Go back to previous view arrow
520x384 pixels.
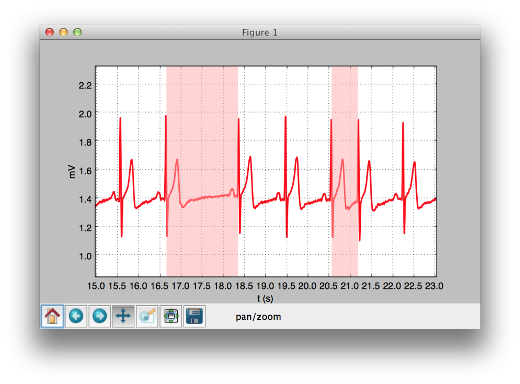(76, 316)
